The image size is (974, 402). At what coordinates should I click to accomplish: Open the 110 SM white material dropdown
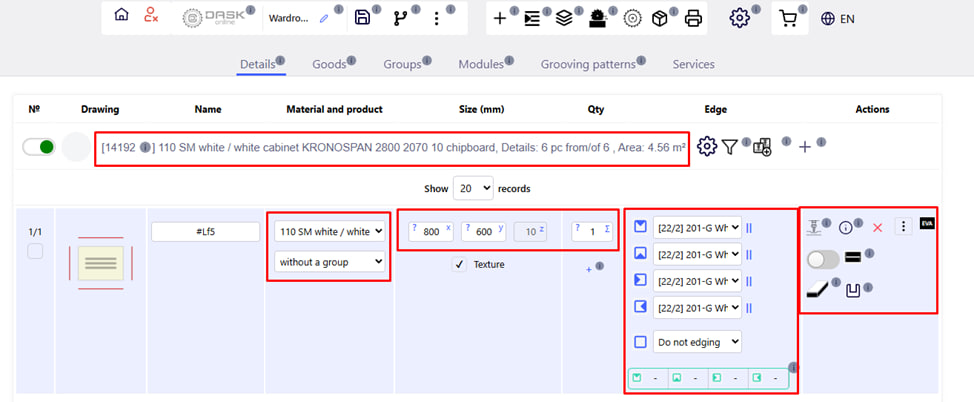(x=331, y=231)
